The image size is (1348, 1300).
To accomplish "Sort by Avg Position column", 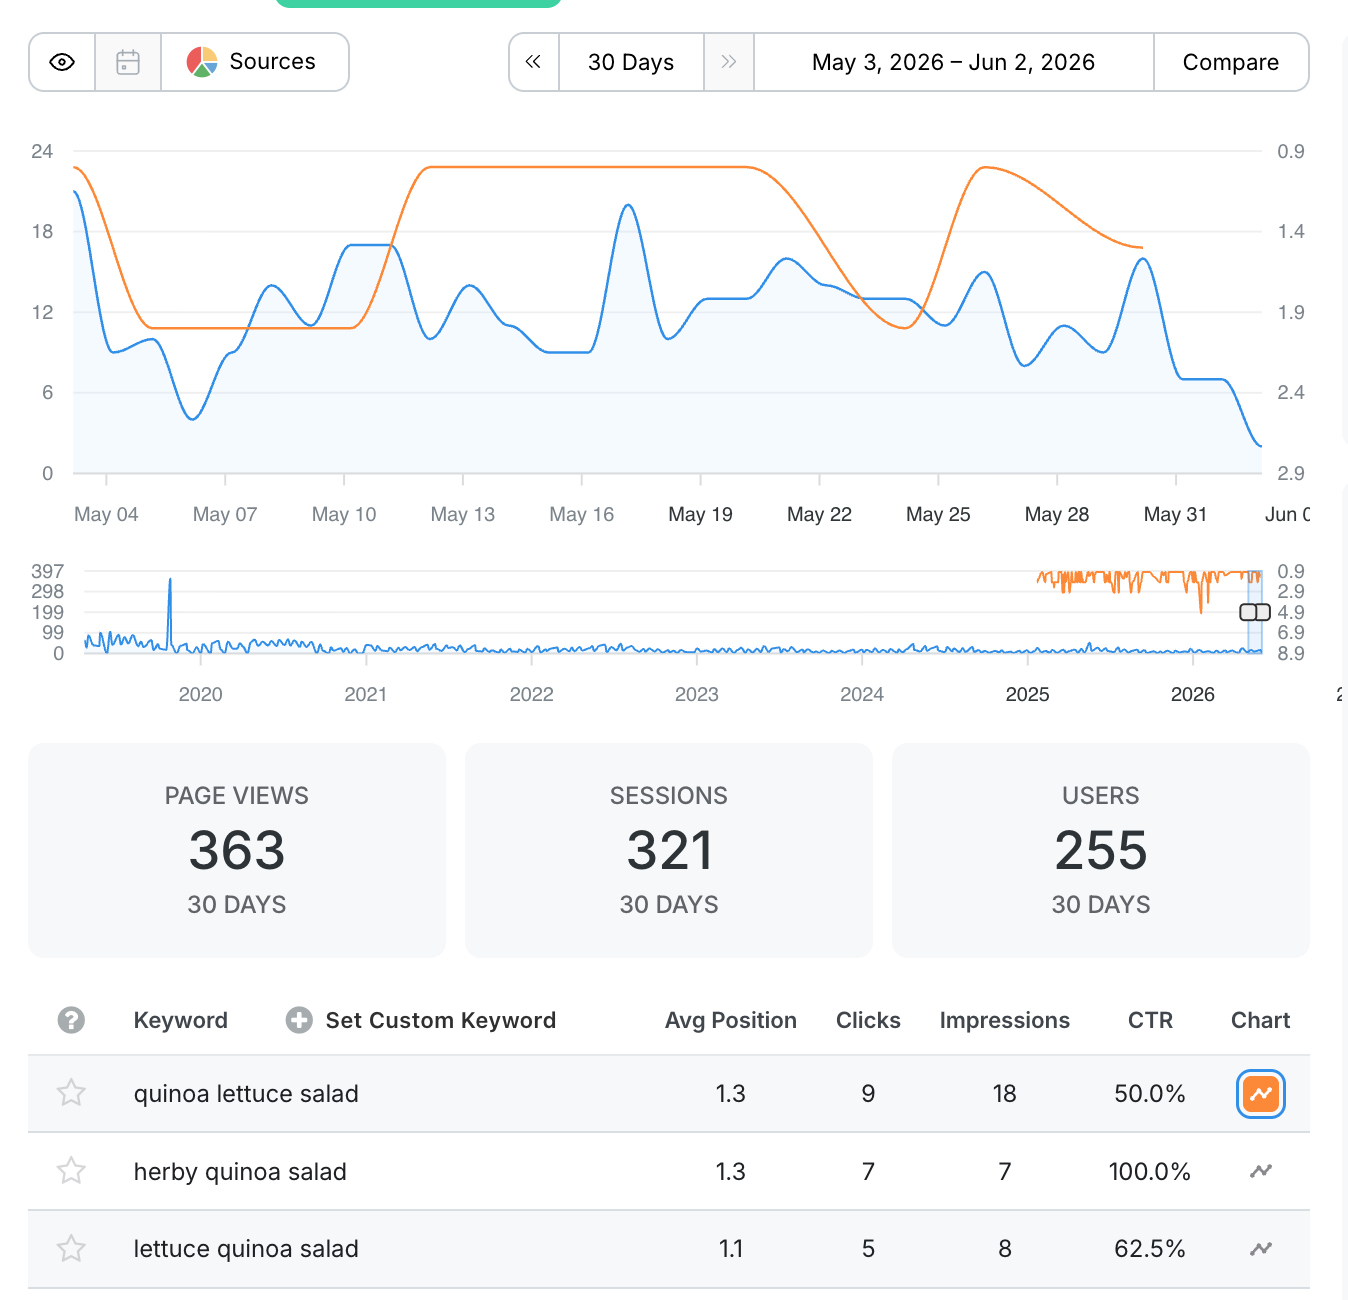I will [x=731, y=1020].
